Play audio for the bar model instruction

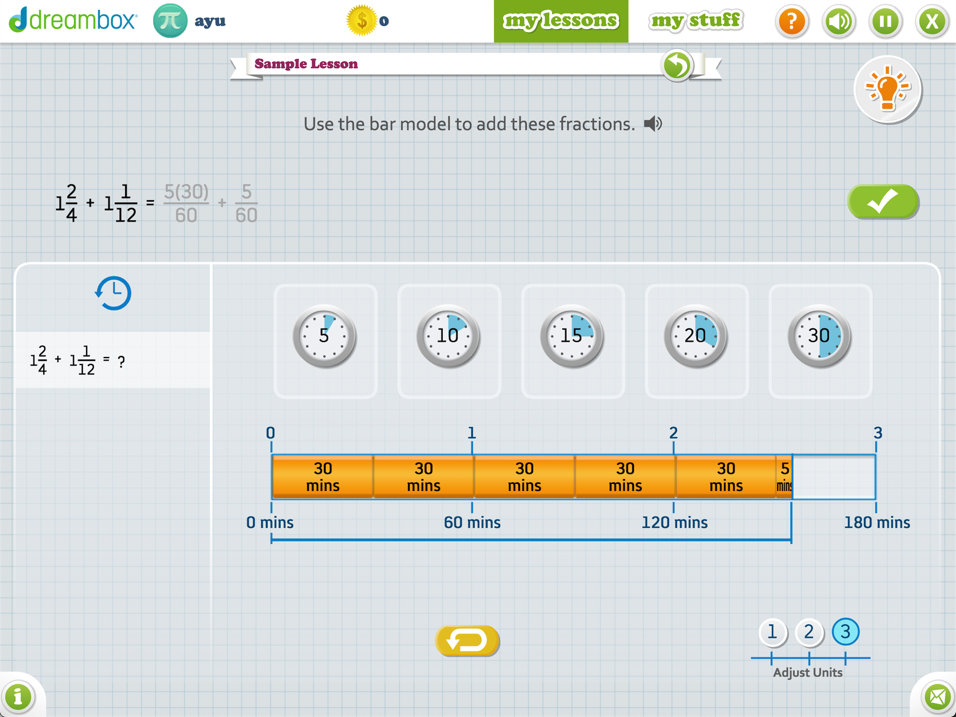pos(653,124)
